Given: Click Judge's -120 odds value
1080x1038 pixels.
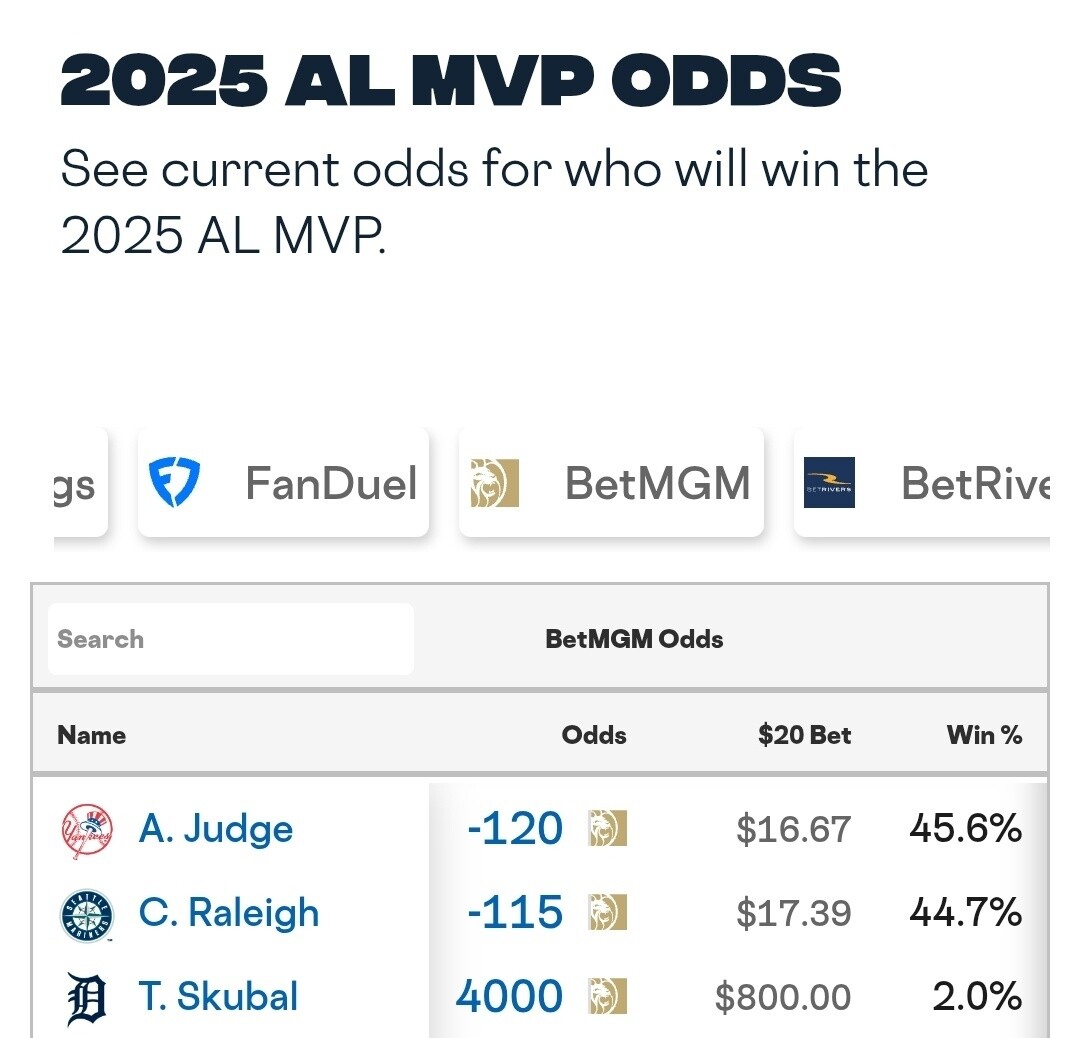Looking at the screenshot, I should 515,829.
